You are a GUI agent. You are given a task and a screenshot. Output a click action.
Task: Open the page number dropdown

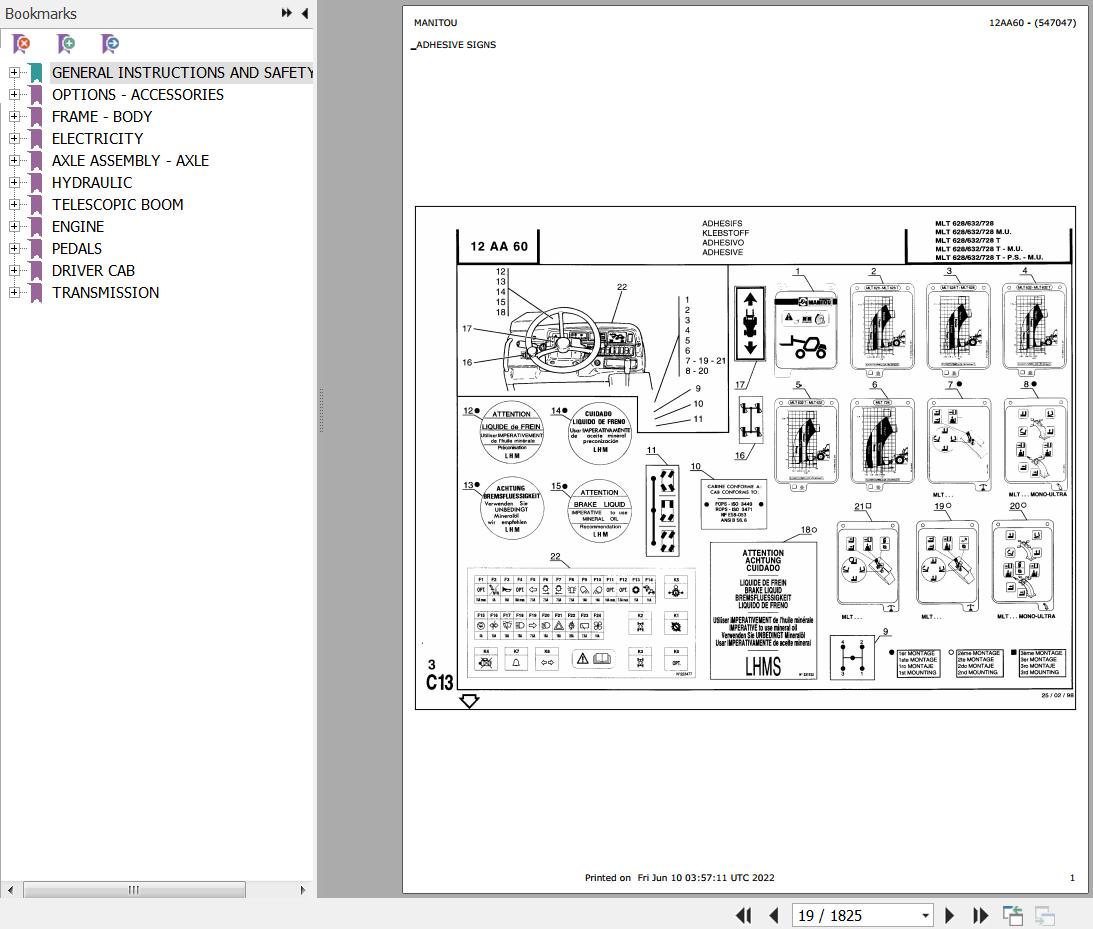tap(925, 916)
